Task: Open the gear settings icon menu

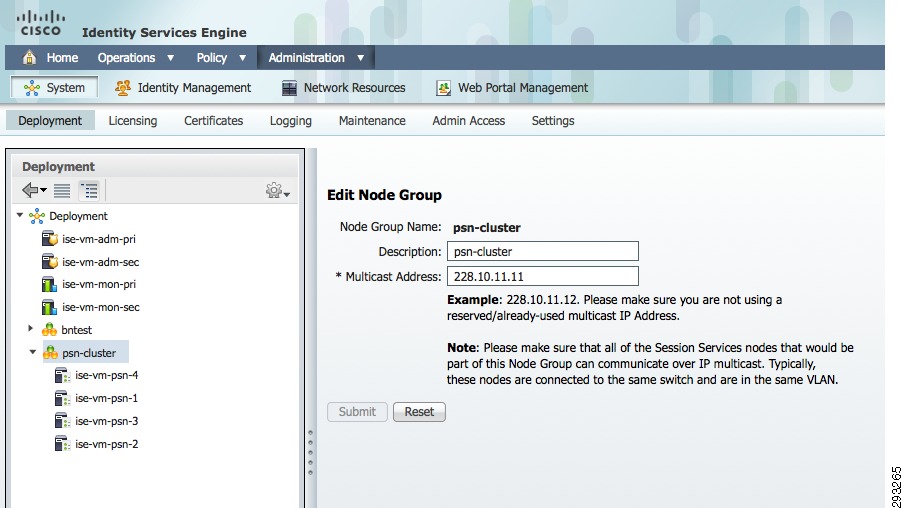Action: pos(278,190)
